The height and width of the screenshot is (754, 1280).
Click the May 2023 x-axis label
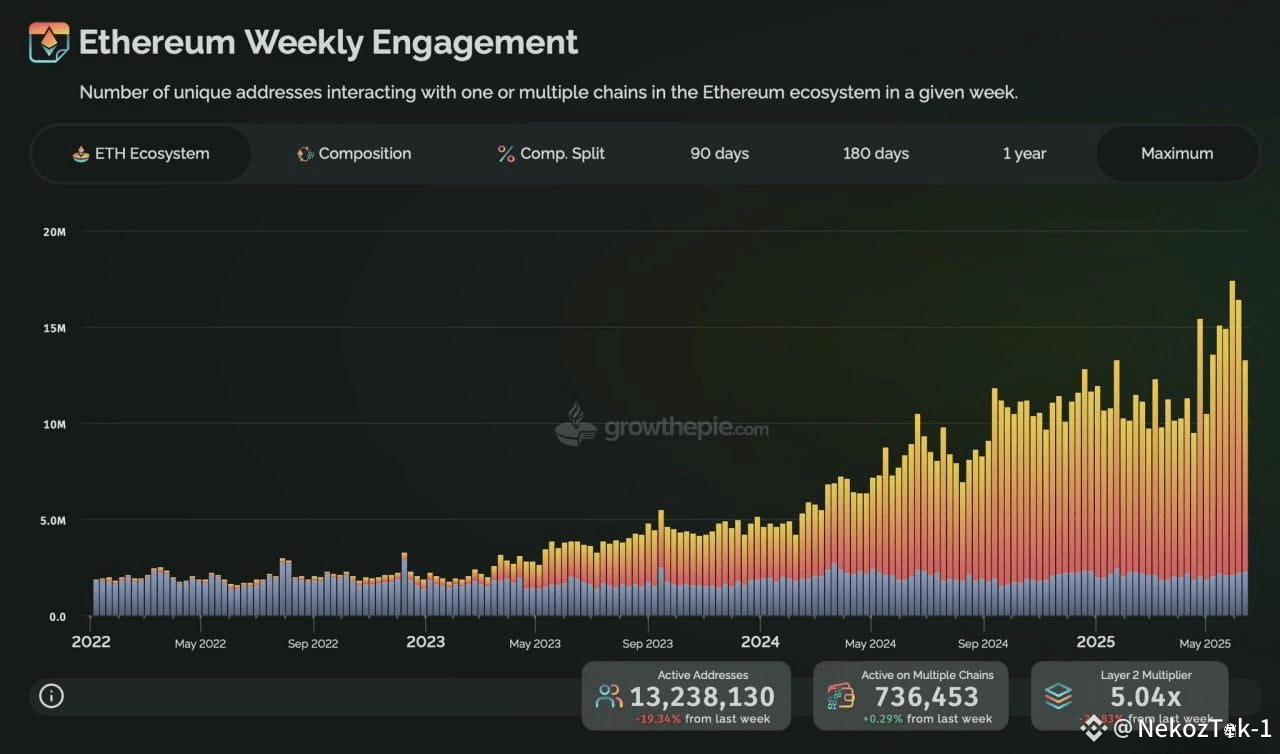click(x=535, y=644)
